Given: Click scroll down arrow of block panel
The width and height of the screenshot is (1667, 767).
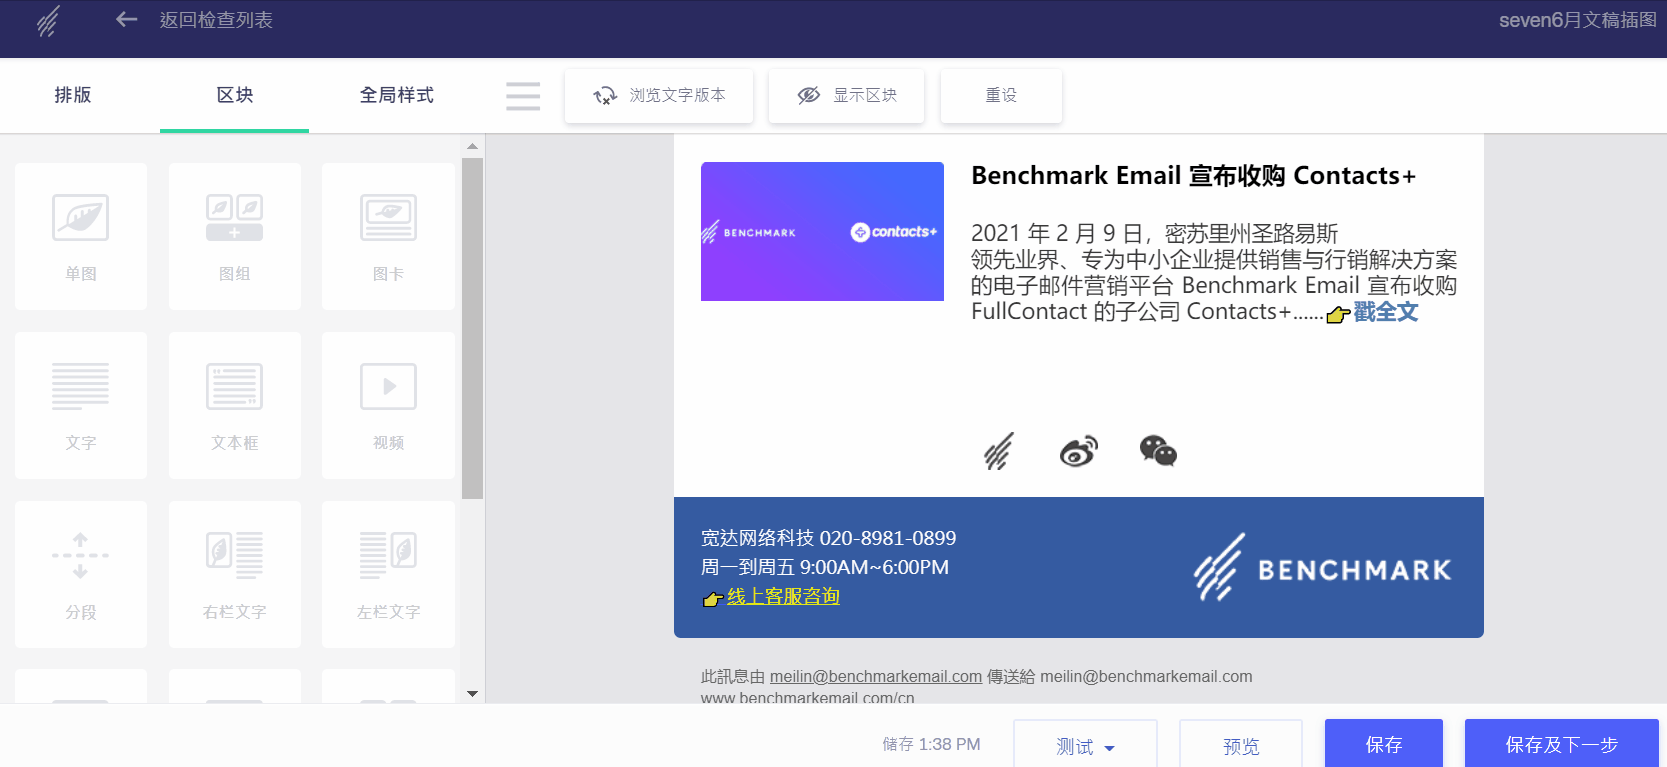Looking at the screenshot, I should tap(473, 693).
